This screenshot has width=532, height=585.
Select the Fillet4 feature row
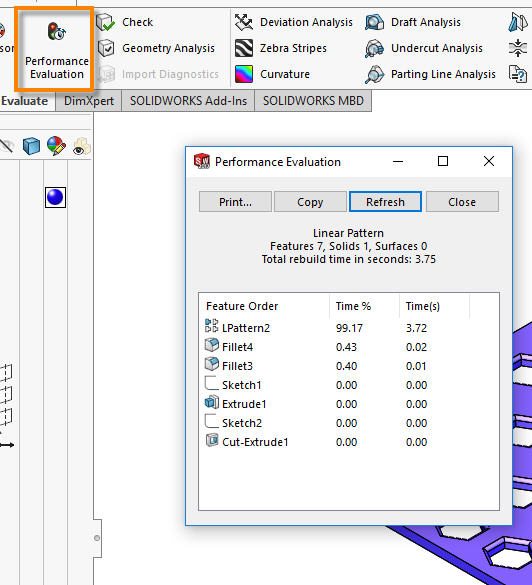coord(348,347)
